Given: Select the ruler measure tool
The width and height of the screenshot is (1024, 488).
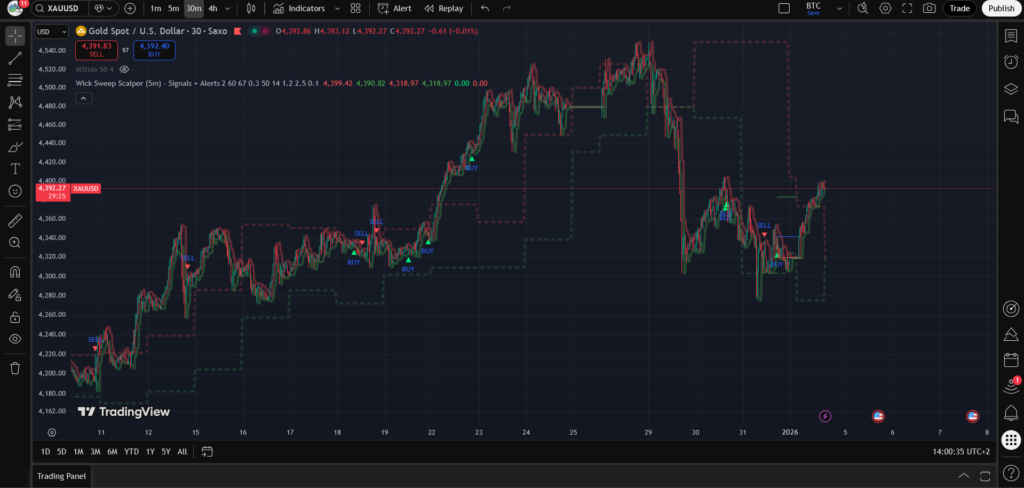Looking at the screenshot, I should pos(15,220).
